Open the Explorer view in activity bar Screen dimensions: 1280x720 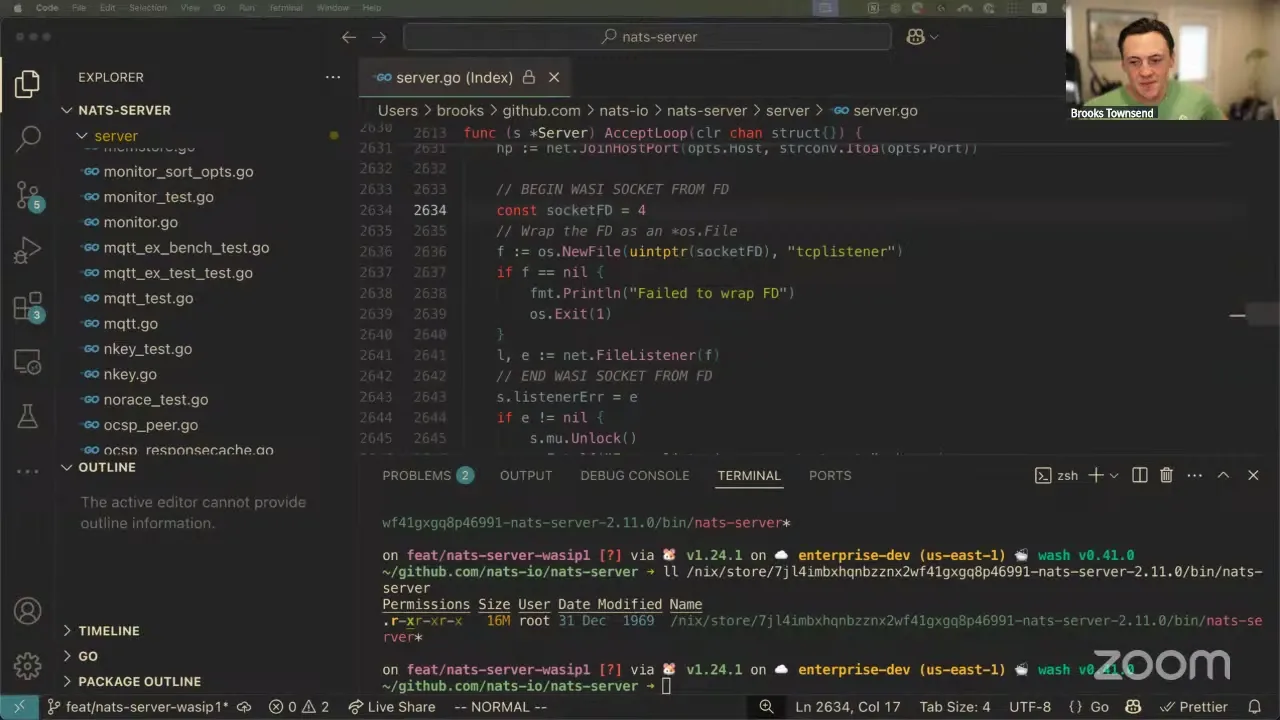point(27,84)
